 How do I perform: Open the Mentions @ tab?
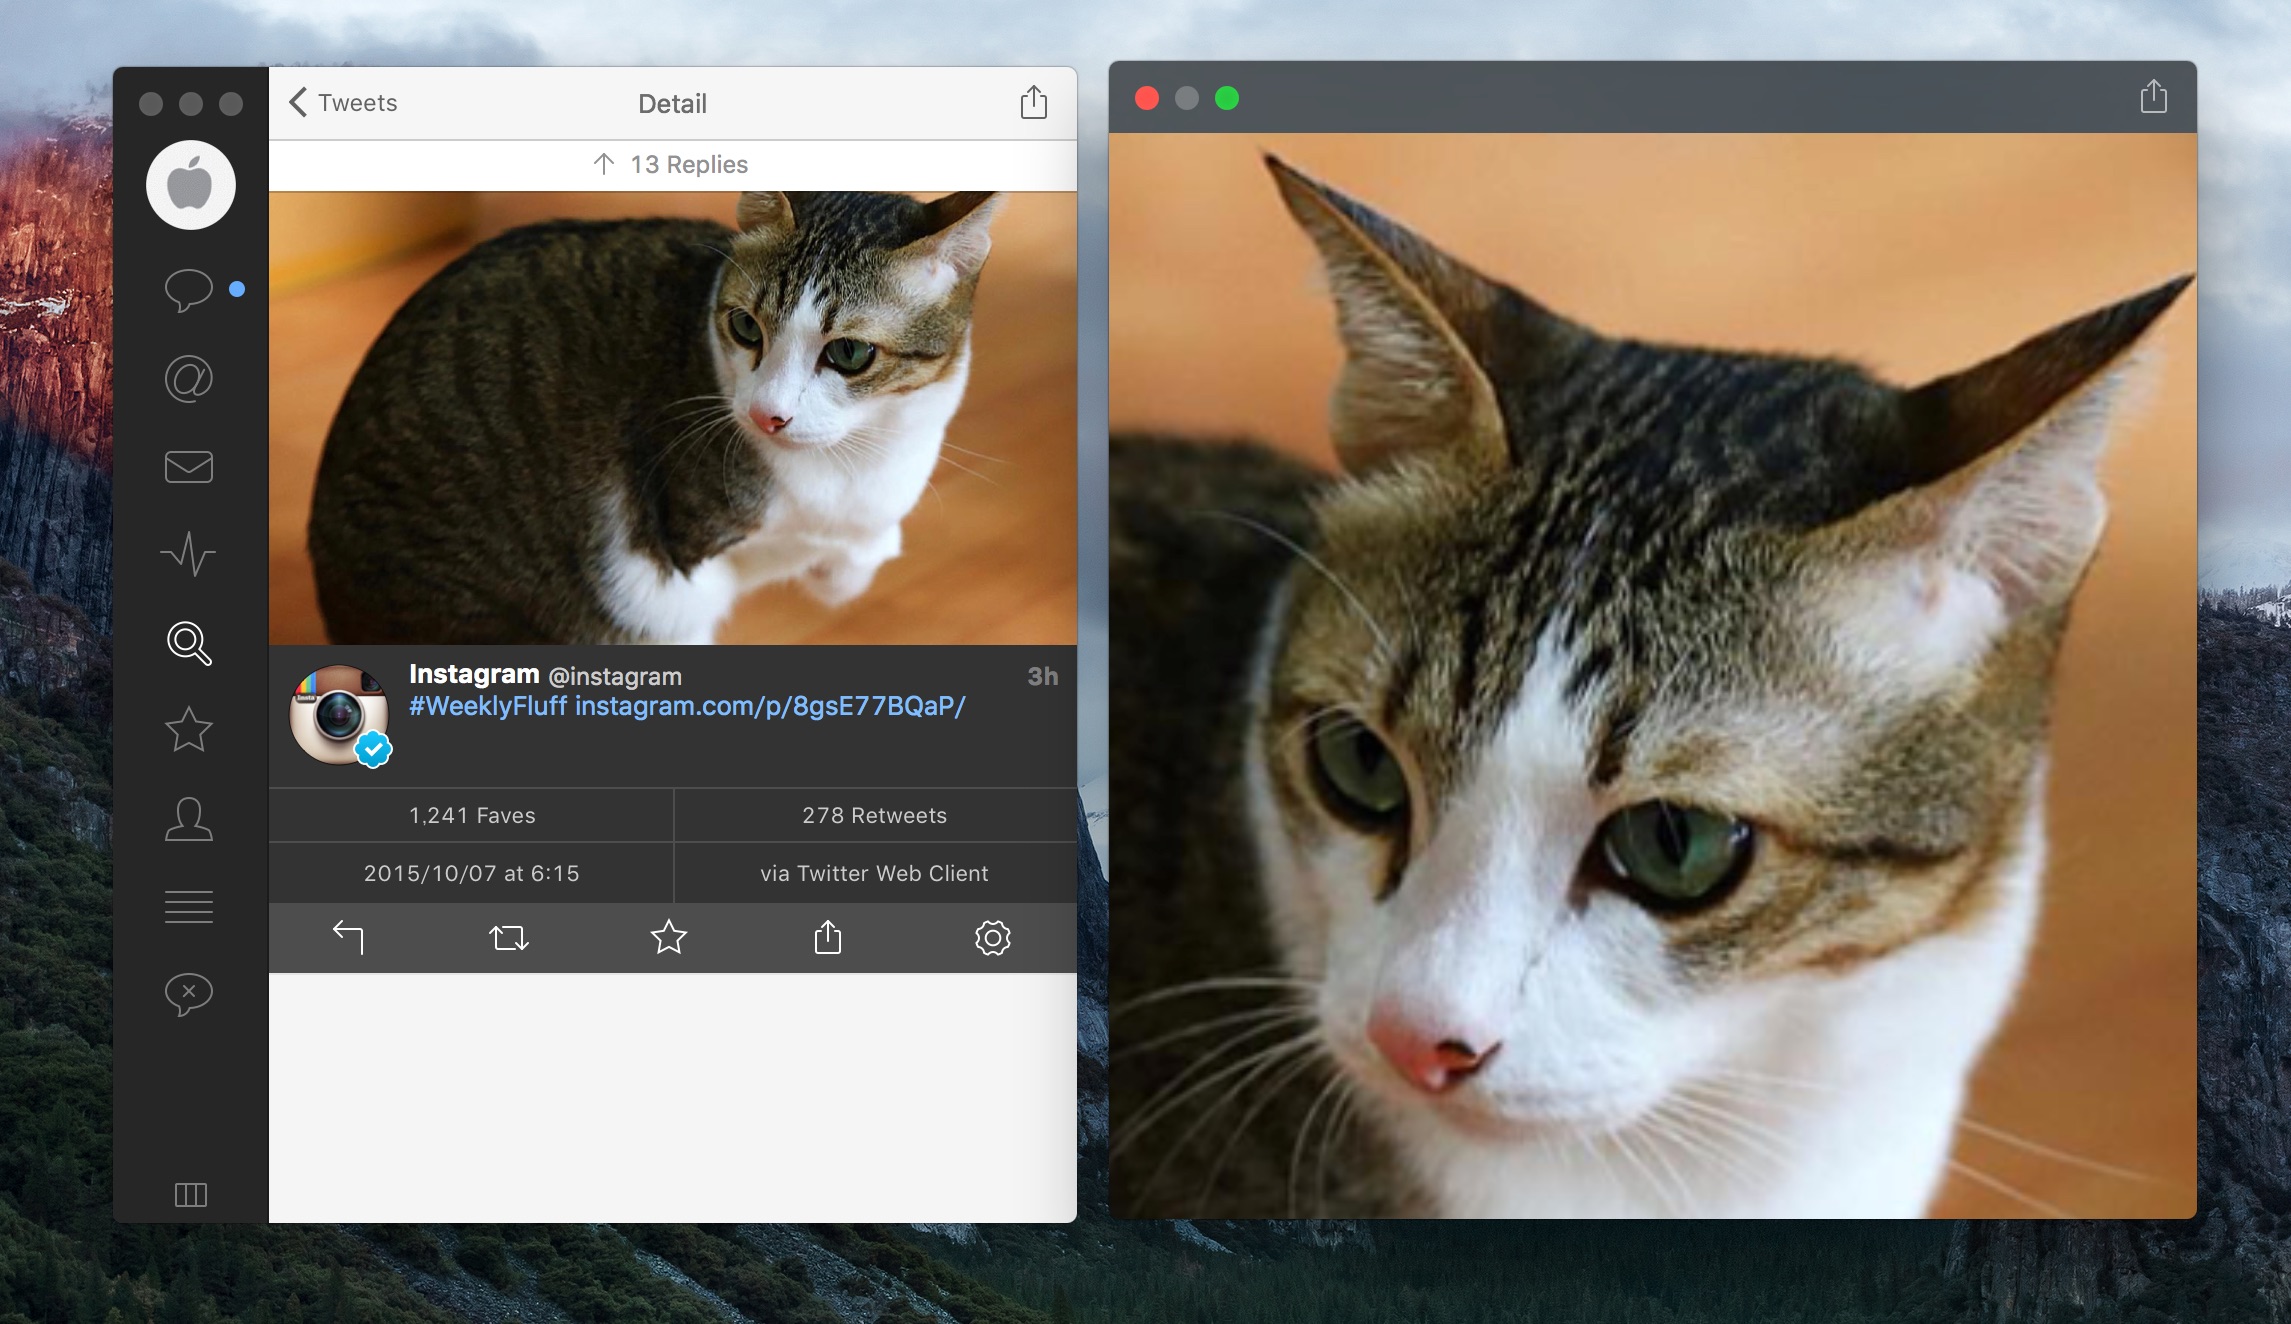pos(188,379)
